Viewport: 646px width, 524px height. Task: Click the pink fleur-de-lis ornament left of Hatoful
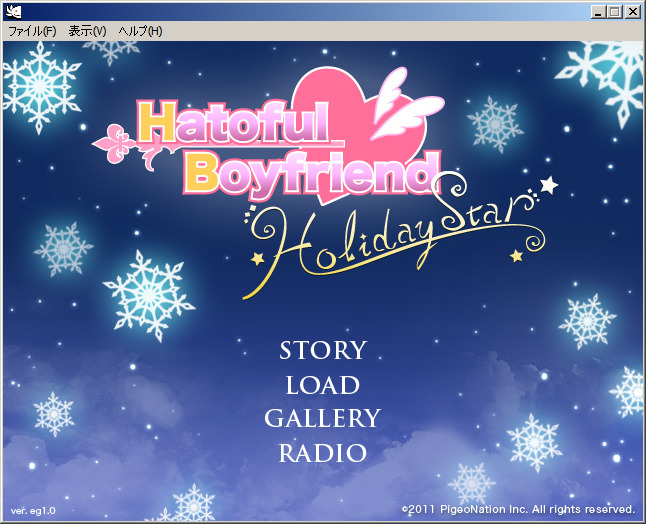click(x=117, y=144)
